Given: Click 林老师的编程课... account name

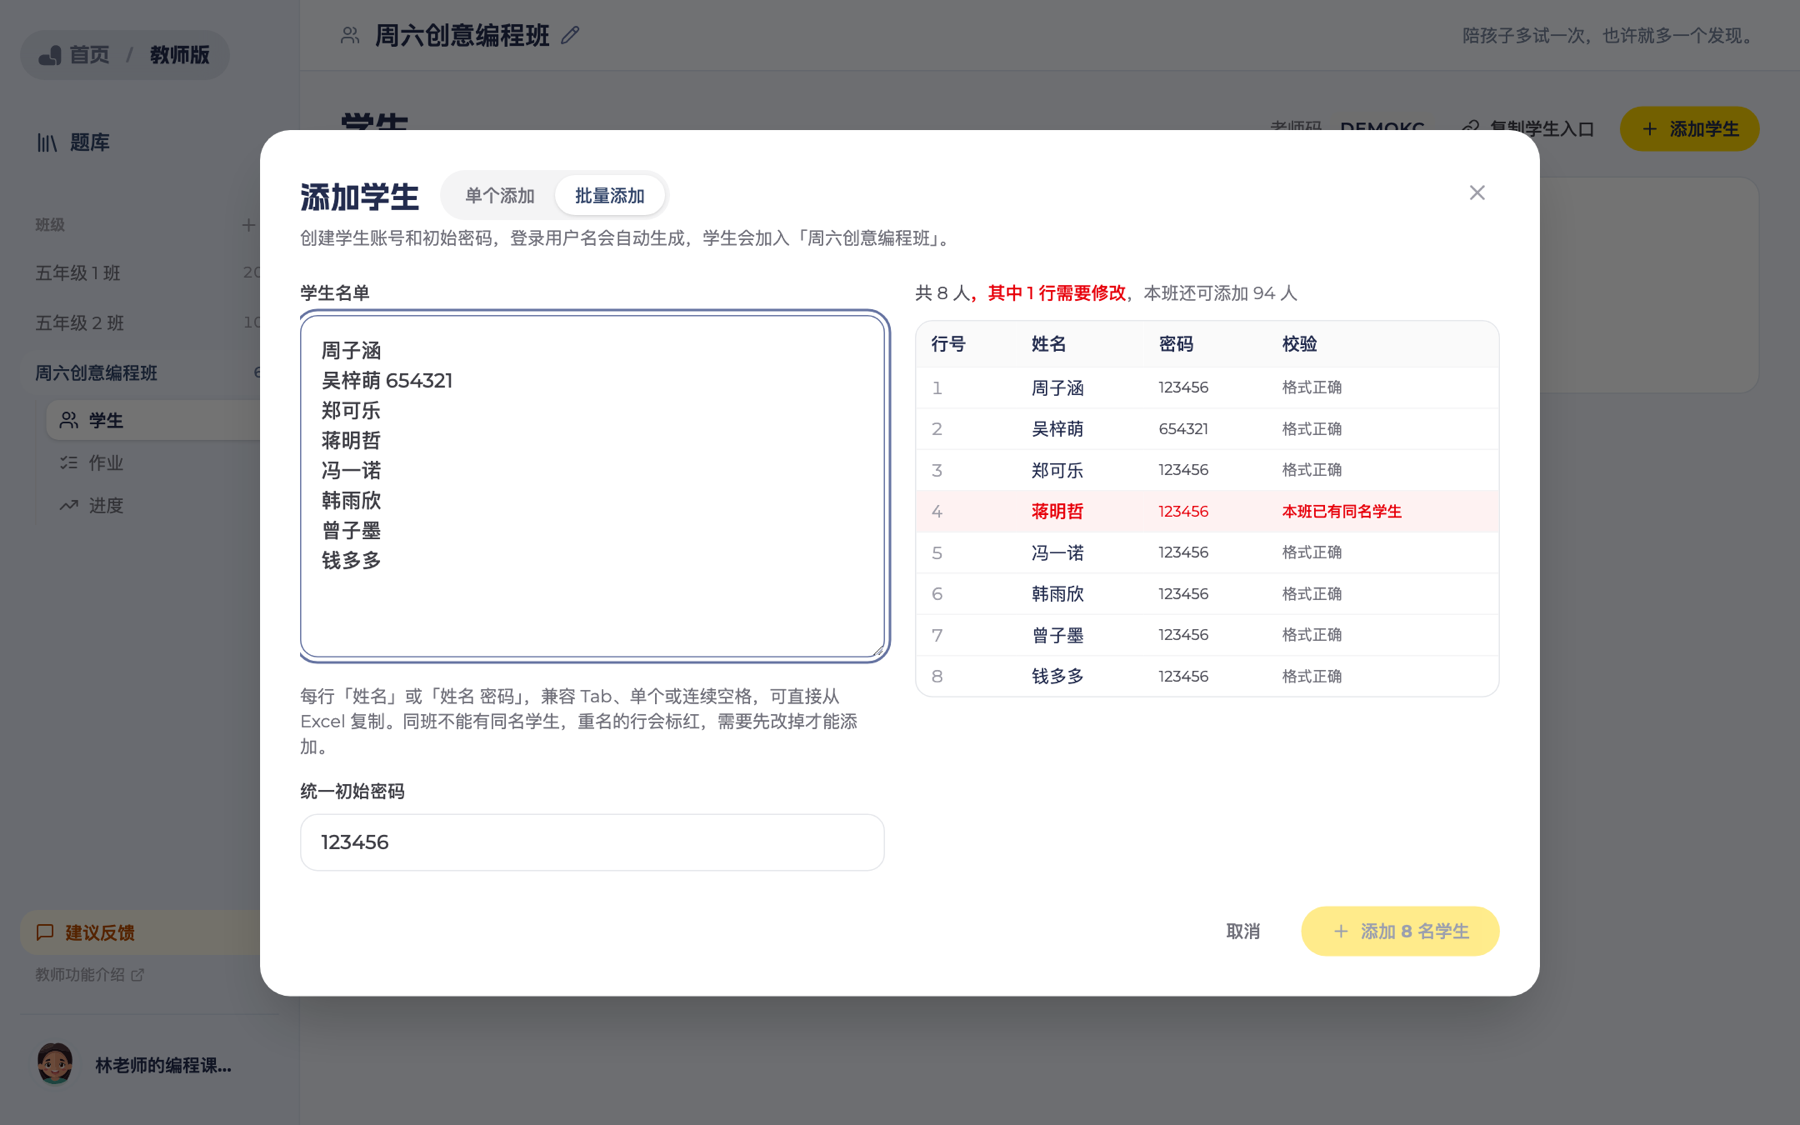Looking at the screenshot, I should pos(163,1065).
